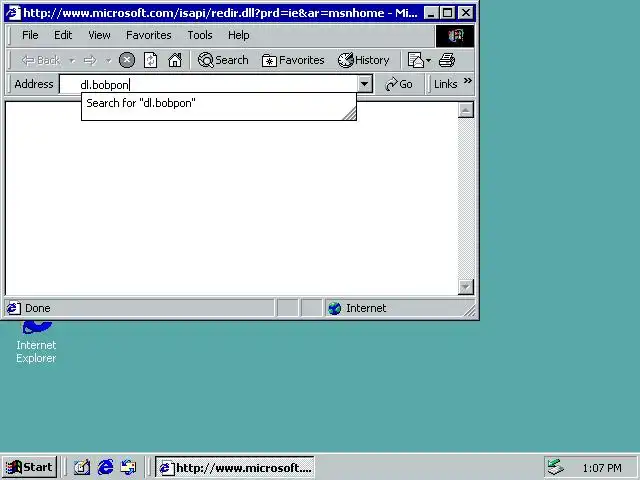Viewport: 640px width, 480px height.
Task: Show the History pane from toolbar
Action: pyautogui.click(x=363, y=60)
